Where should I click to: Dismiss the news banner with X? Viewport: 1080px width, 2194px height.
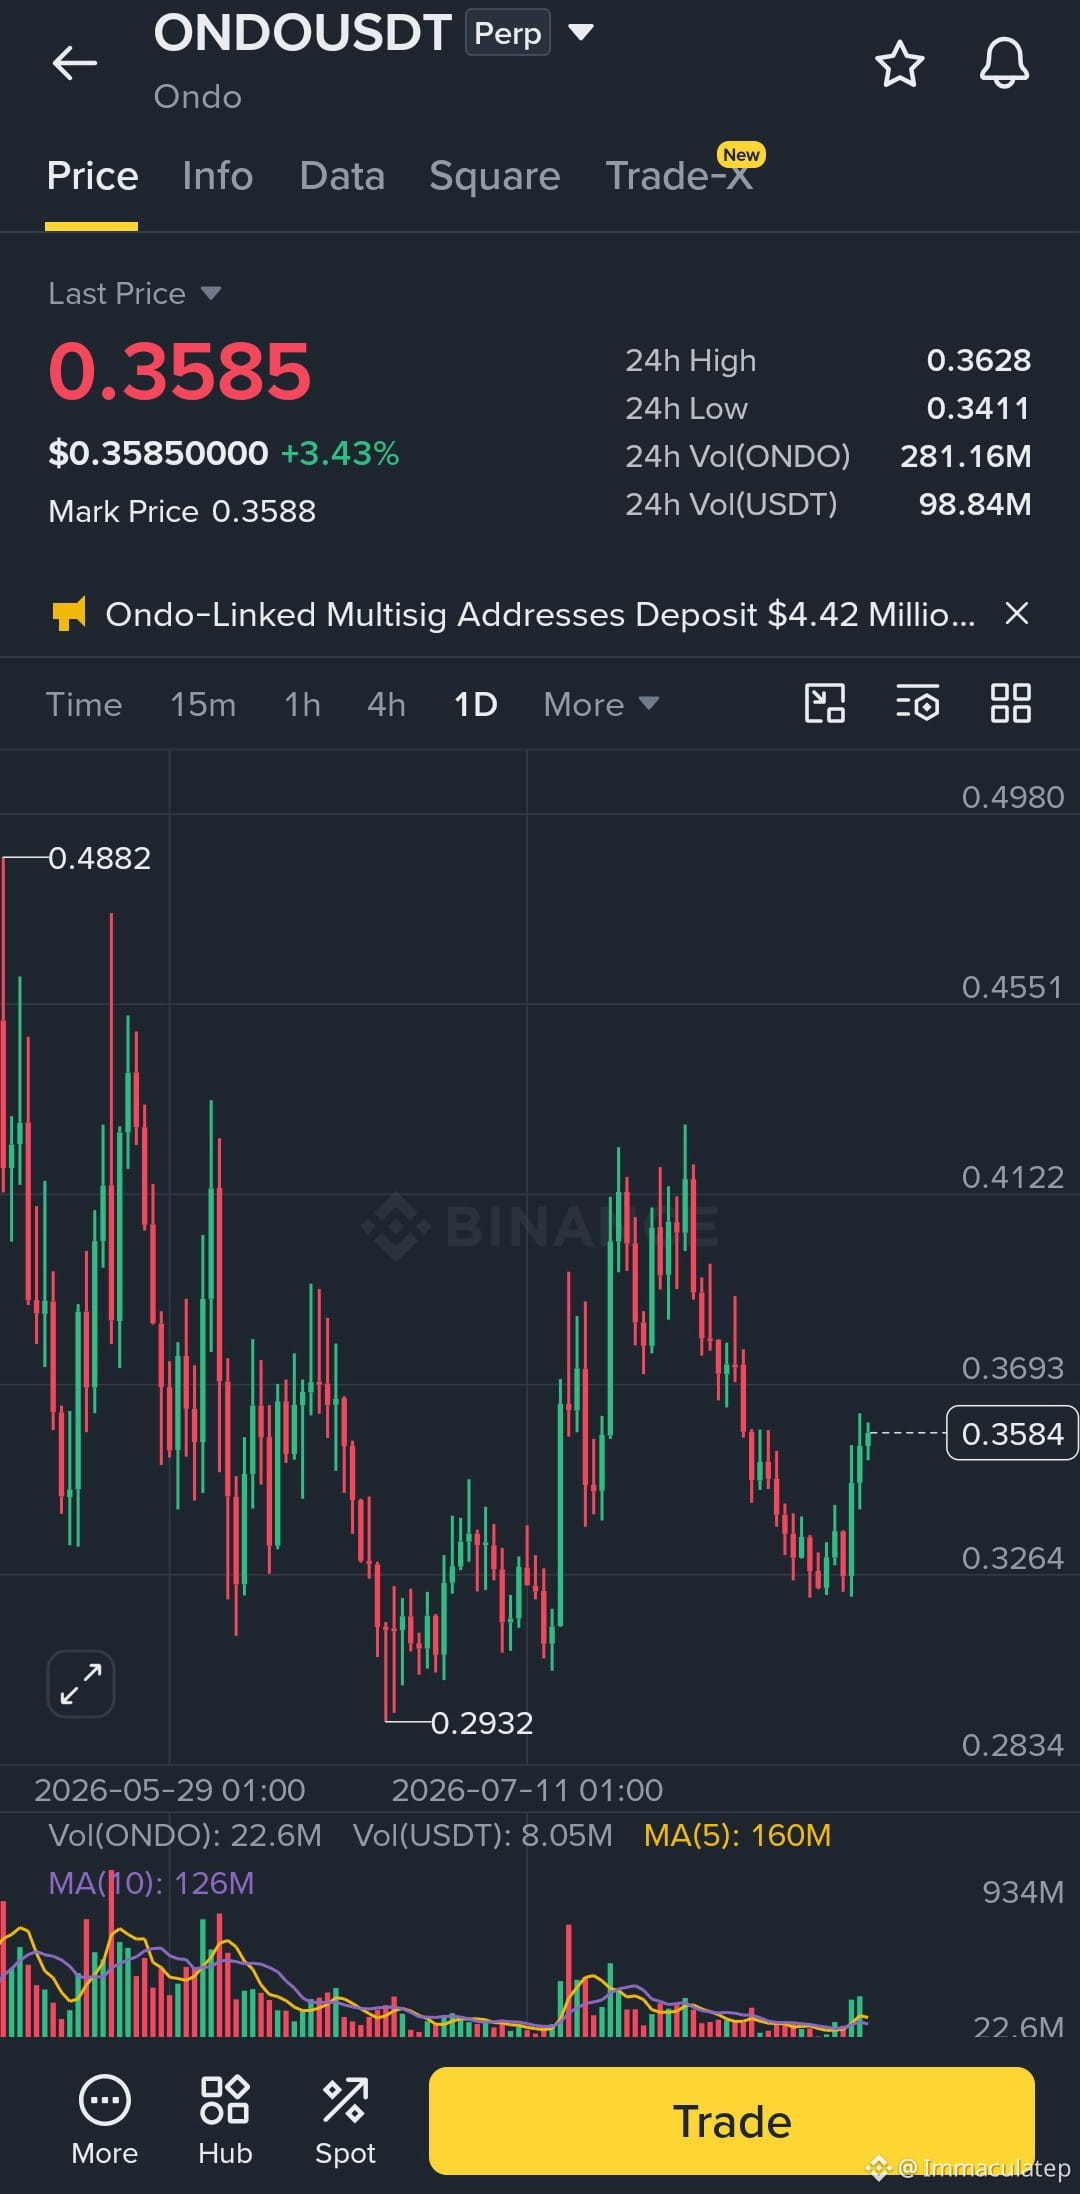pyautogui.click(x=1016, y=613)
